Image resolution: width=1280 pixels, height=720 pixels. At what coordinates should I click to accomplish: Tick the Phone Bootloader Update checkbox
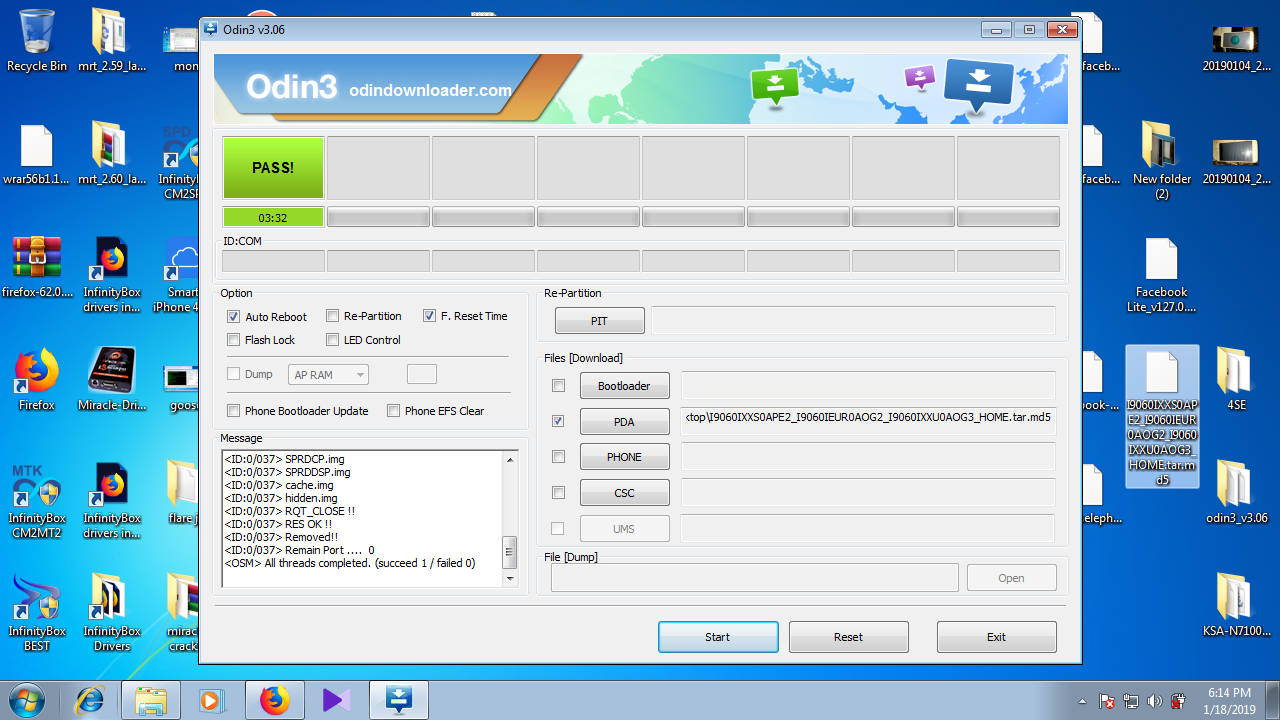234,411
